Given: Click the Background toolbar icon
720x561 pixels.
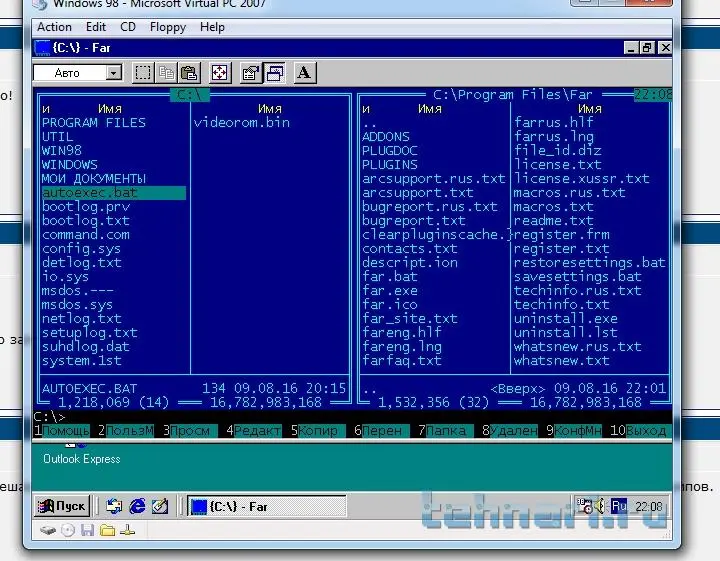Looking at the screenshot, I should tap(274, 73).
